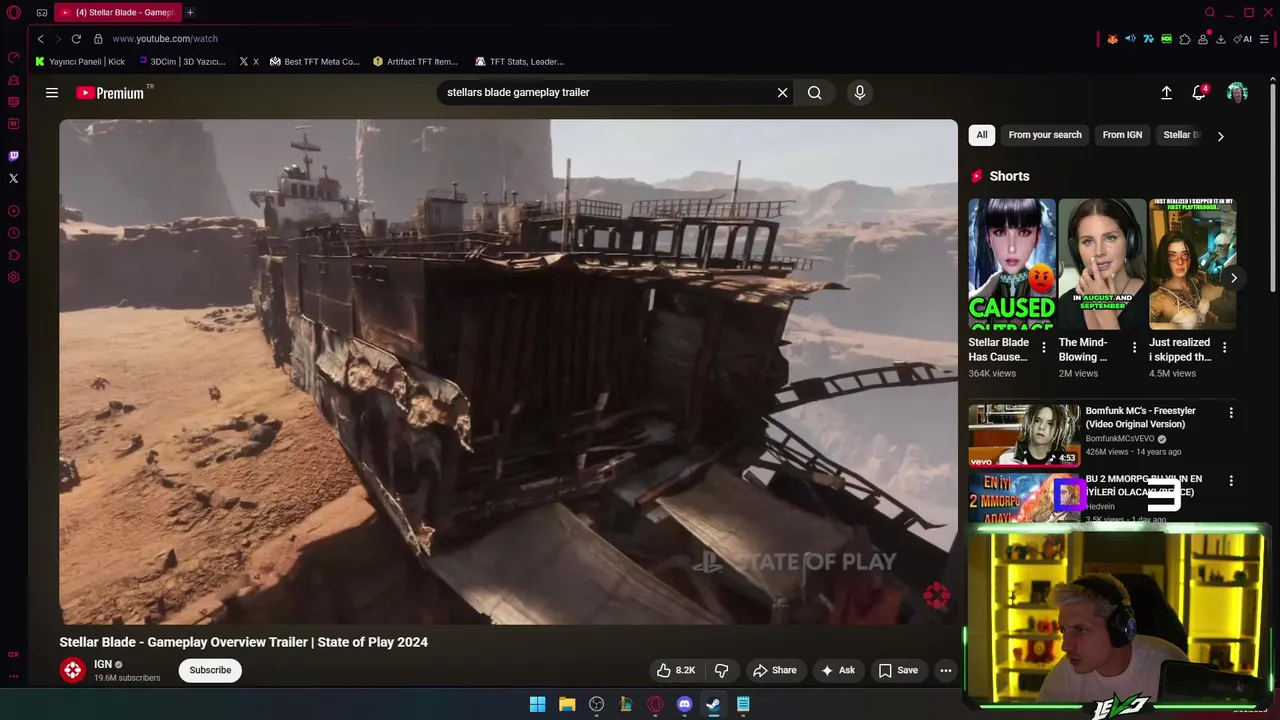Open Windows Start menu
The image size is (1280, 720).
(x=537, y=704)
